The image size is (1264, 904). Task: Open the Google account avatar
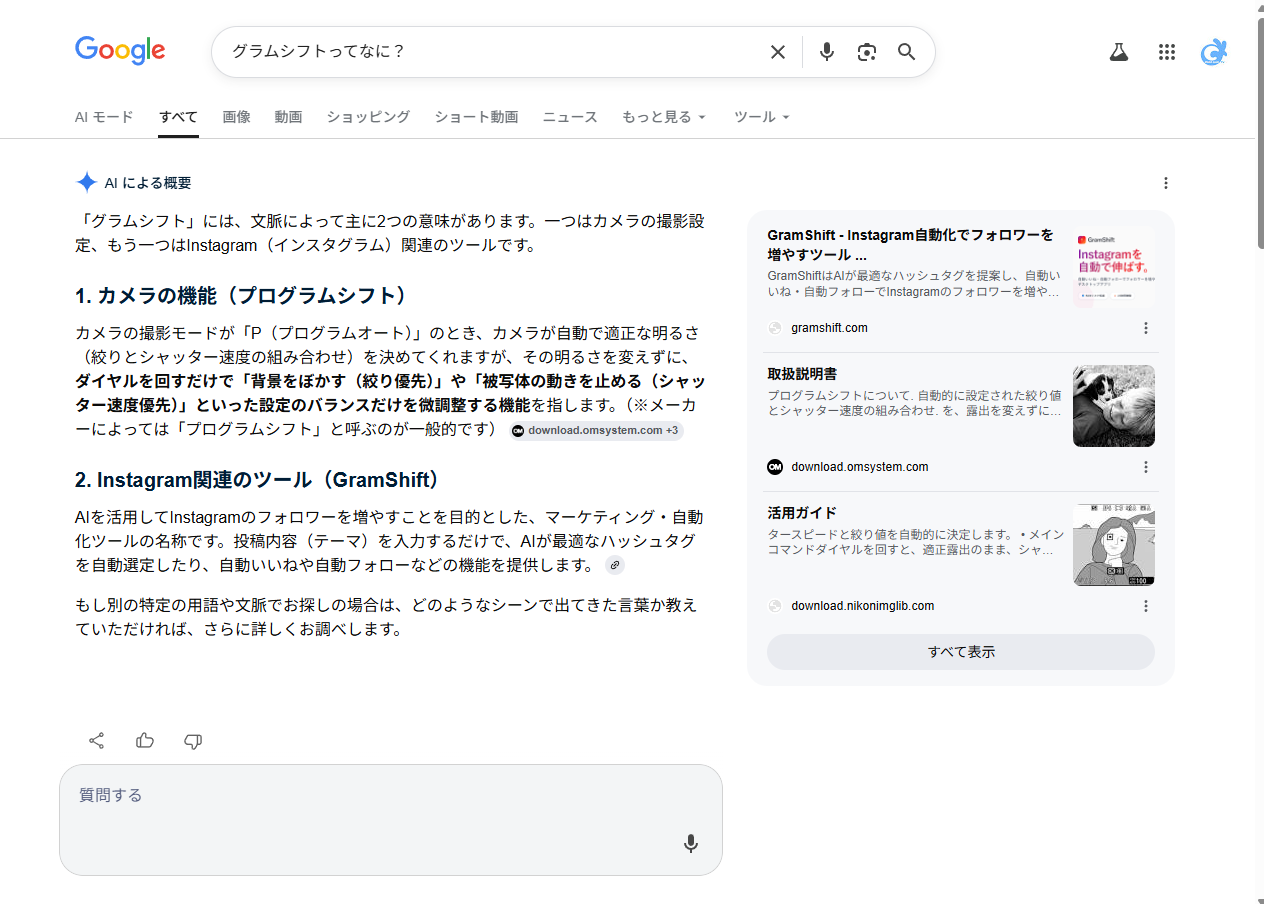tap(1214, 52)
